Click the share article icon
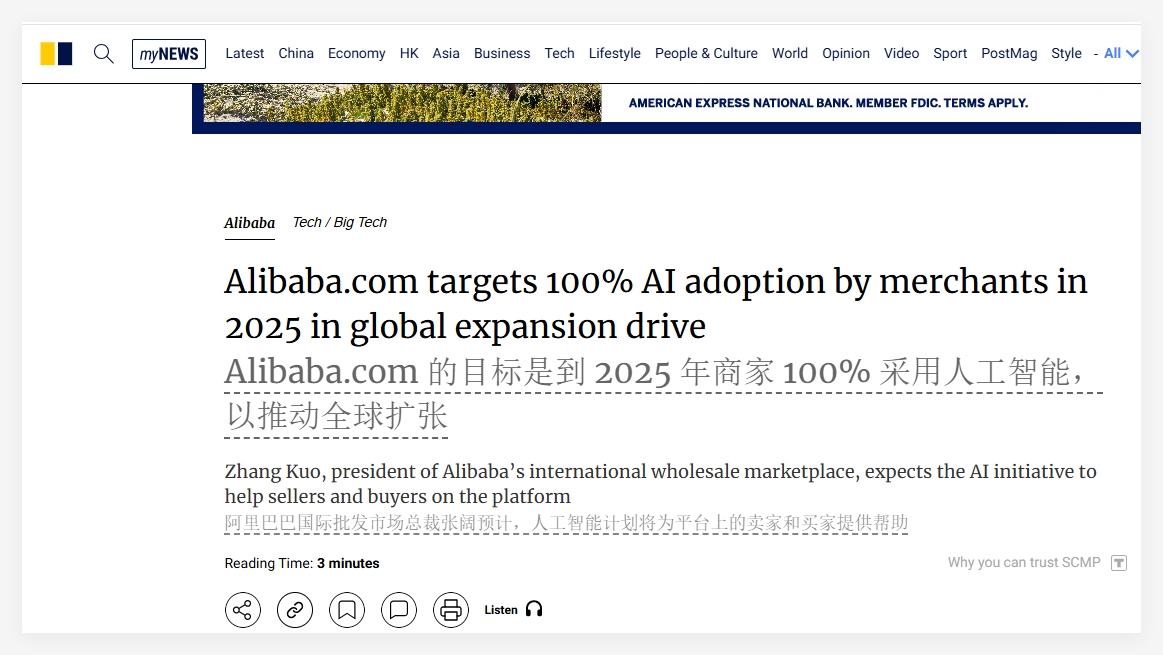The image size is (1163, 655). (x=242, y=610)
